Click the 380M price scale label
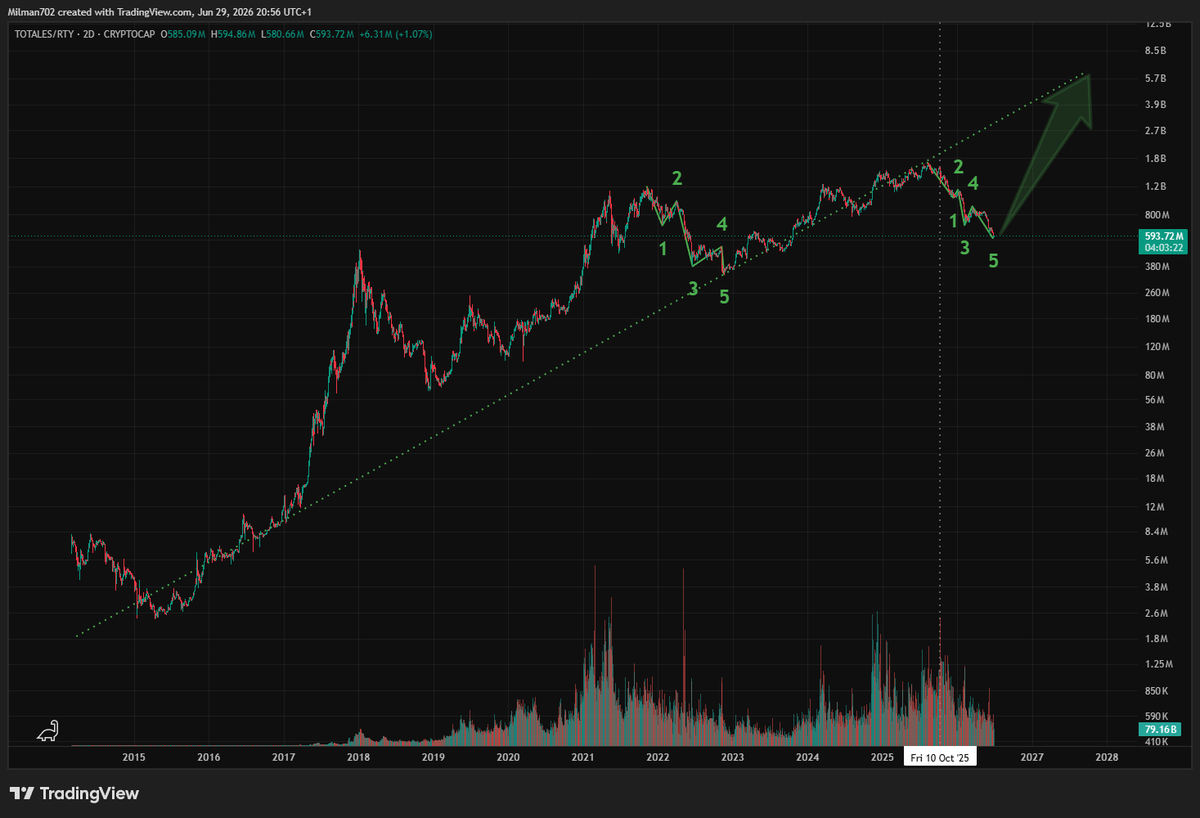This screenshot has height=818, width=1200. coord(1155,266)
